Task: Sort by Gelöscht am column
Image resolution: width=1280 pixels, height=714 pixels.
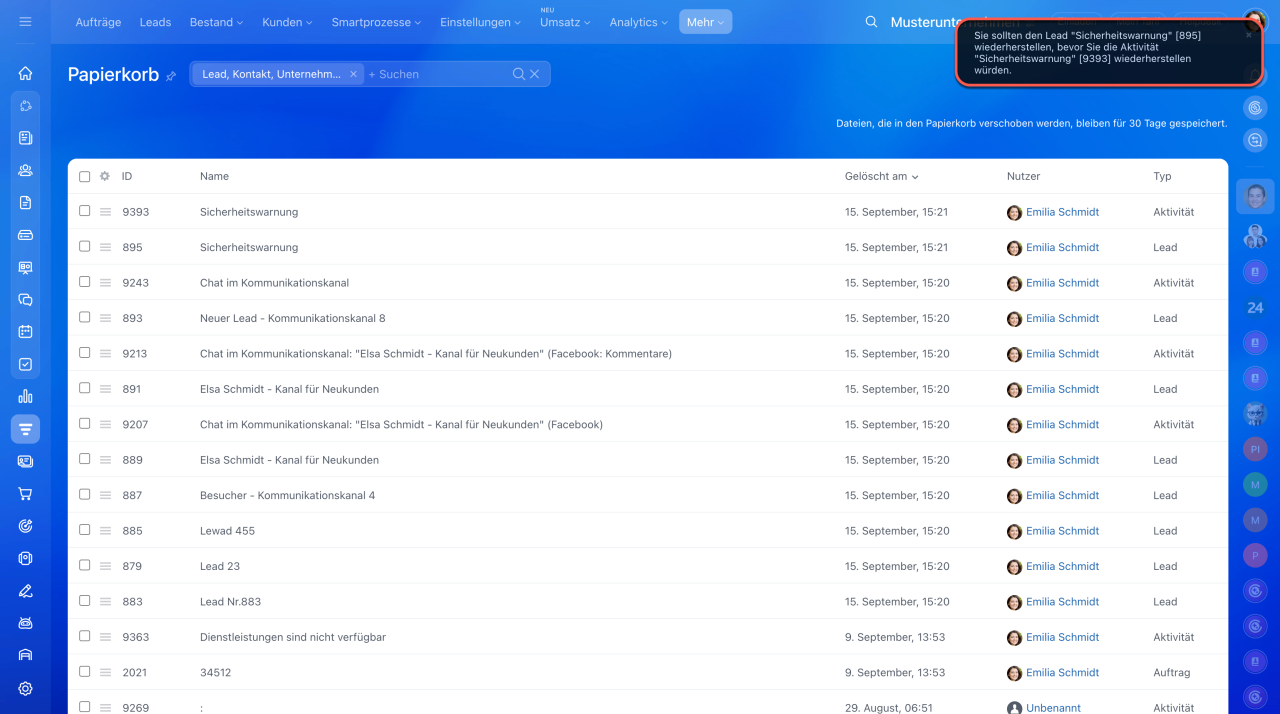Action: (881, 176)
